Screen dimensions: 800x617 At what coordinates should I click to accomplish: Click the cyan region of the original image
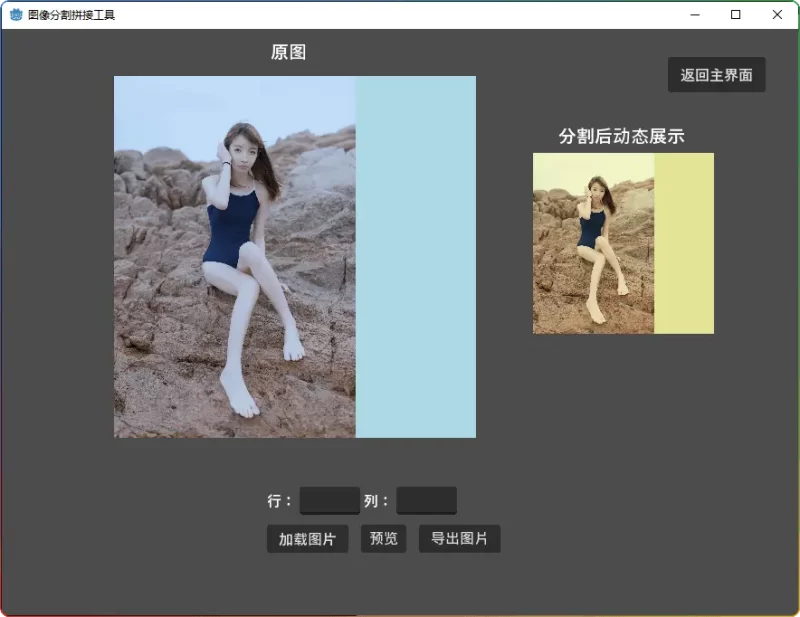click(415, 255)
